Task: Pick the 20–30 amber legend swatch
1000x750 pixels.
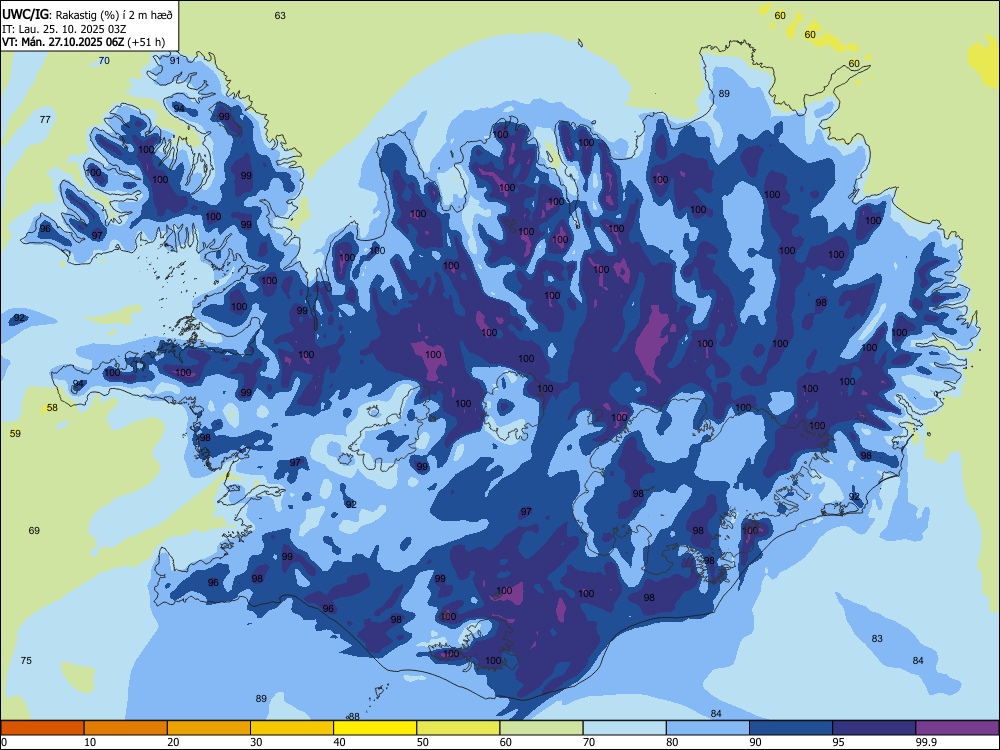Action: 209,728
